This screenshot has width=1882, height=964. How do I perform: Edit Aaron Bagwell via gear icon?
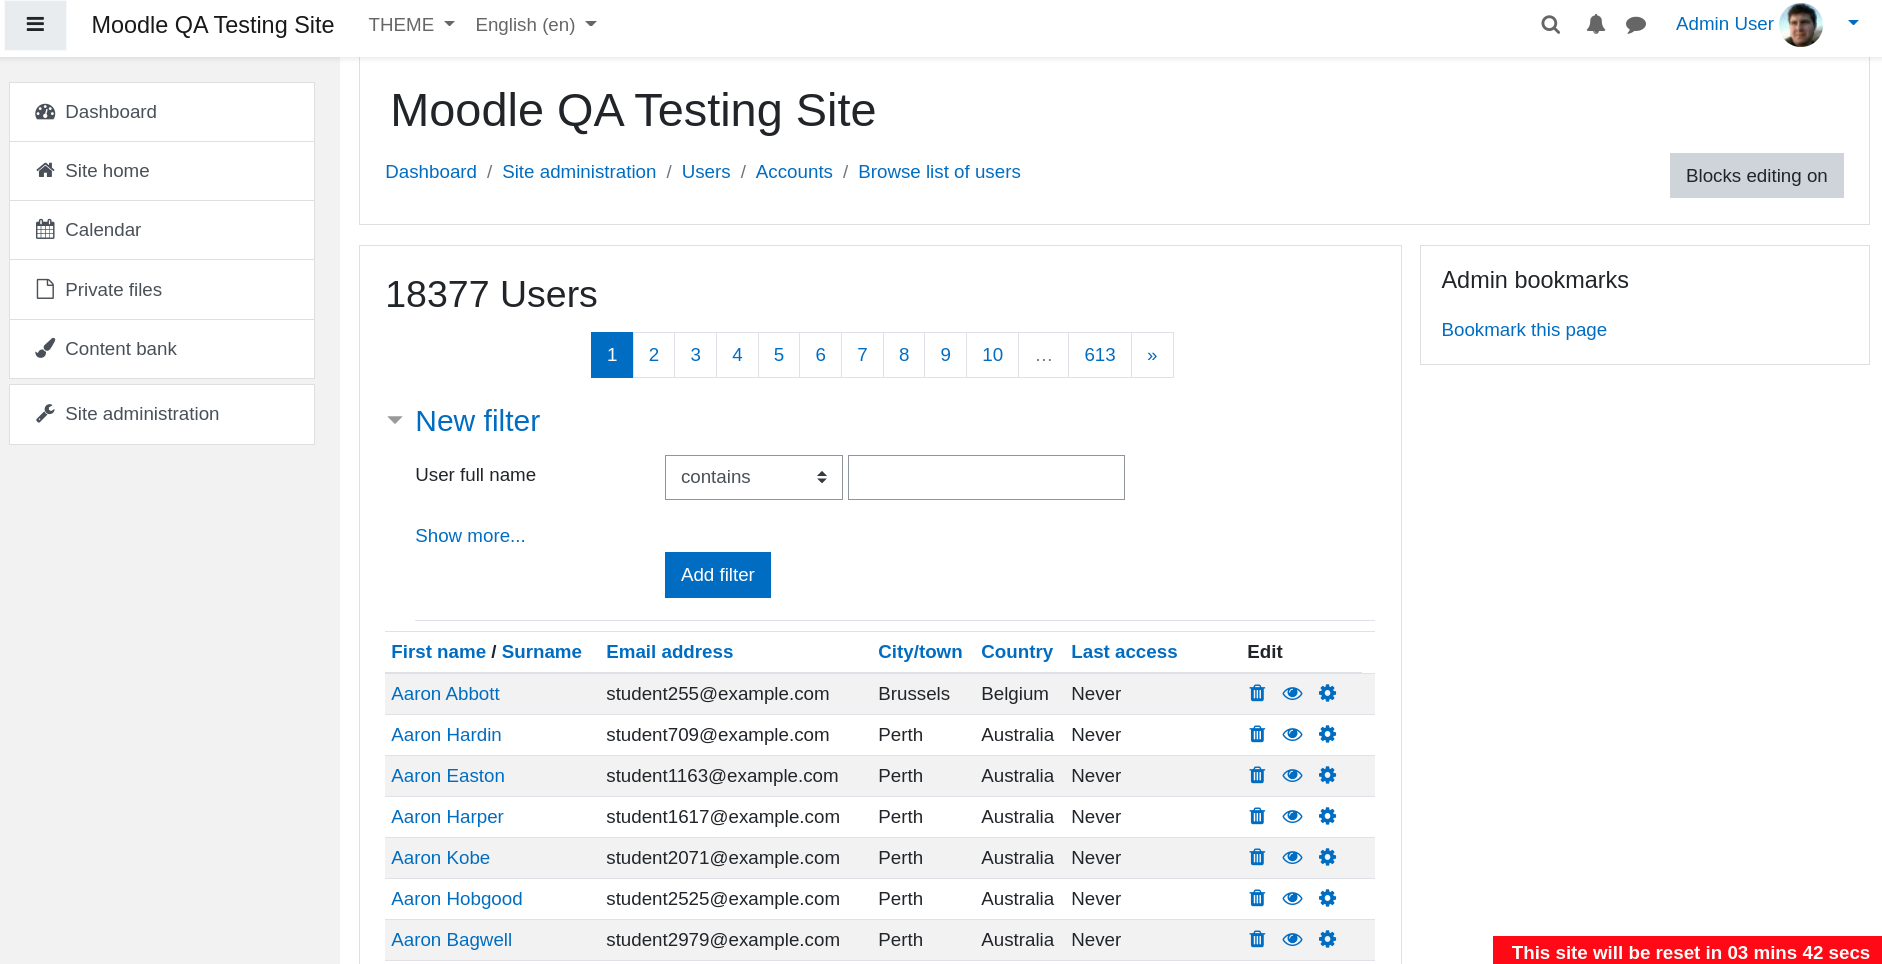1327,939
